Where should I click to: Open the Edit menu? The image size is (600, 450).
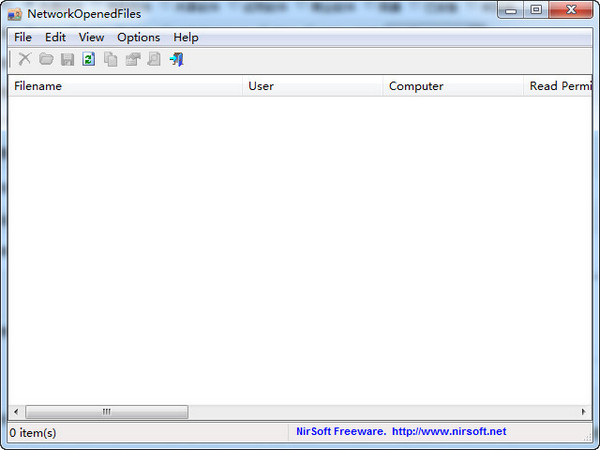click(55, 38)
